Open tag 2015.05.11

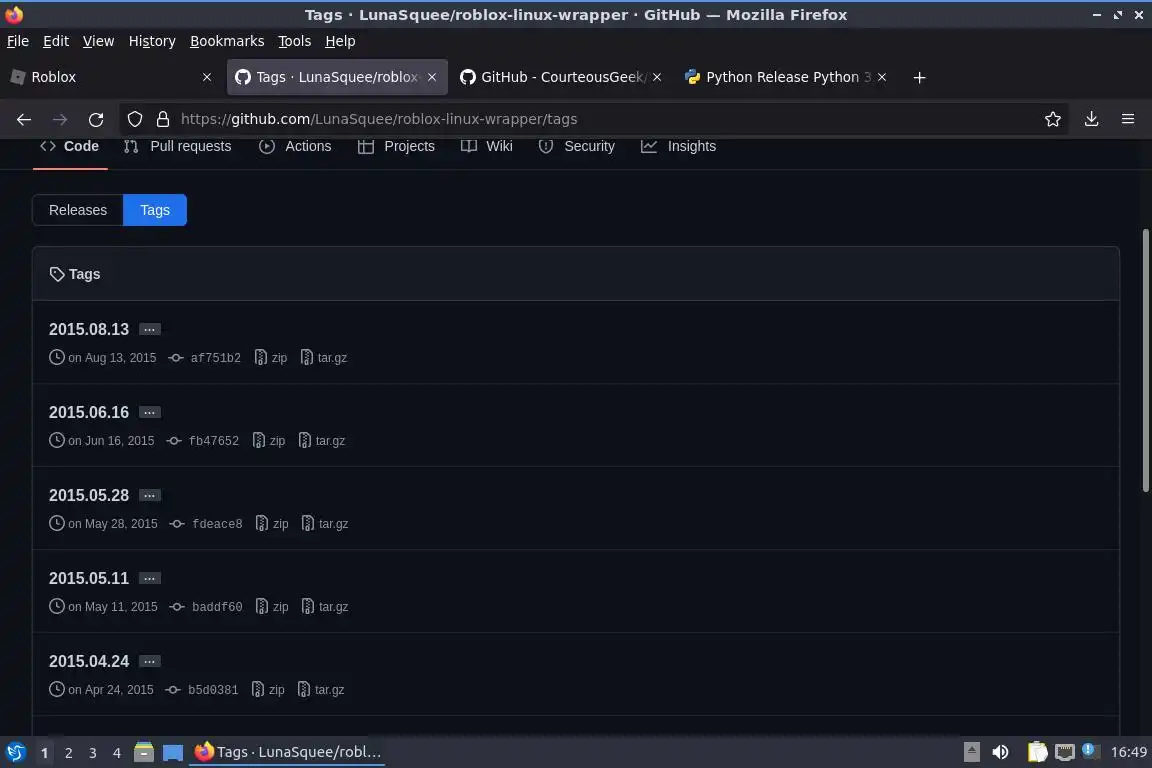pos(89,578)
